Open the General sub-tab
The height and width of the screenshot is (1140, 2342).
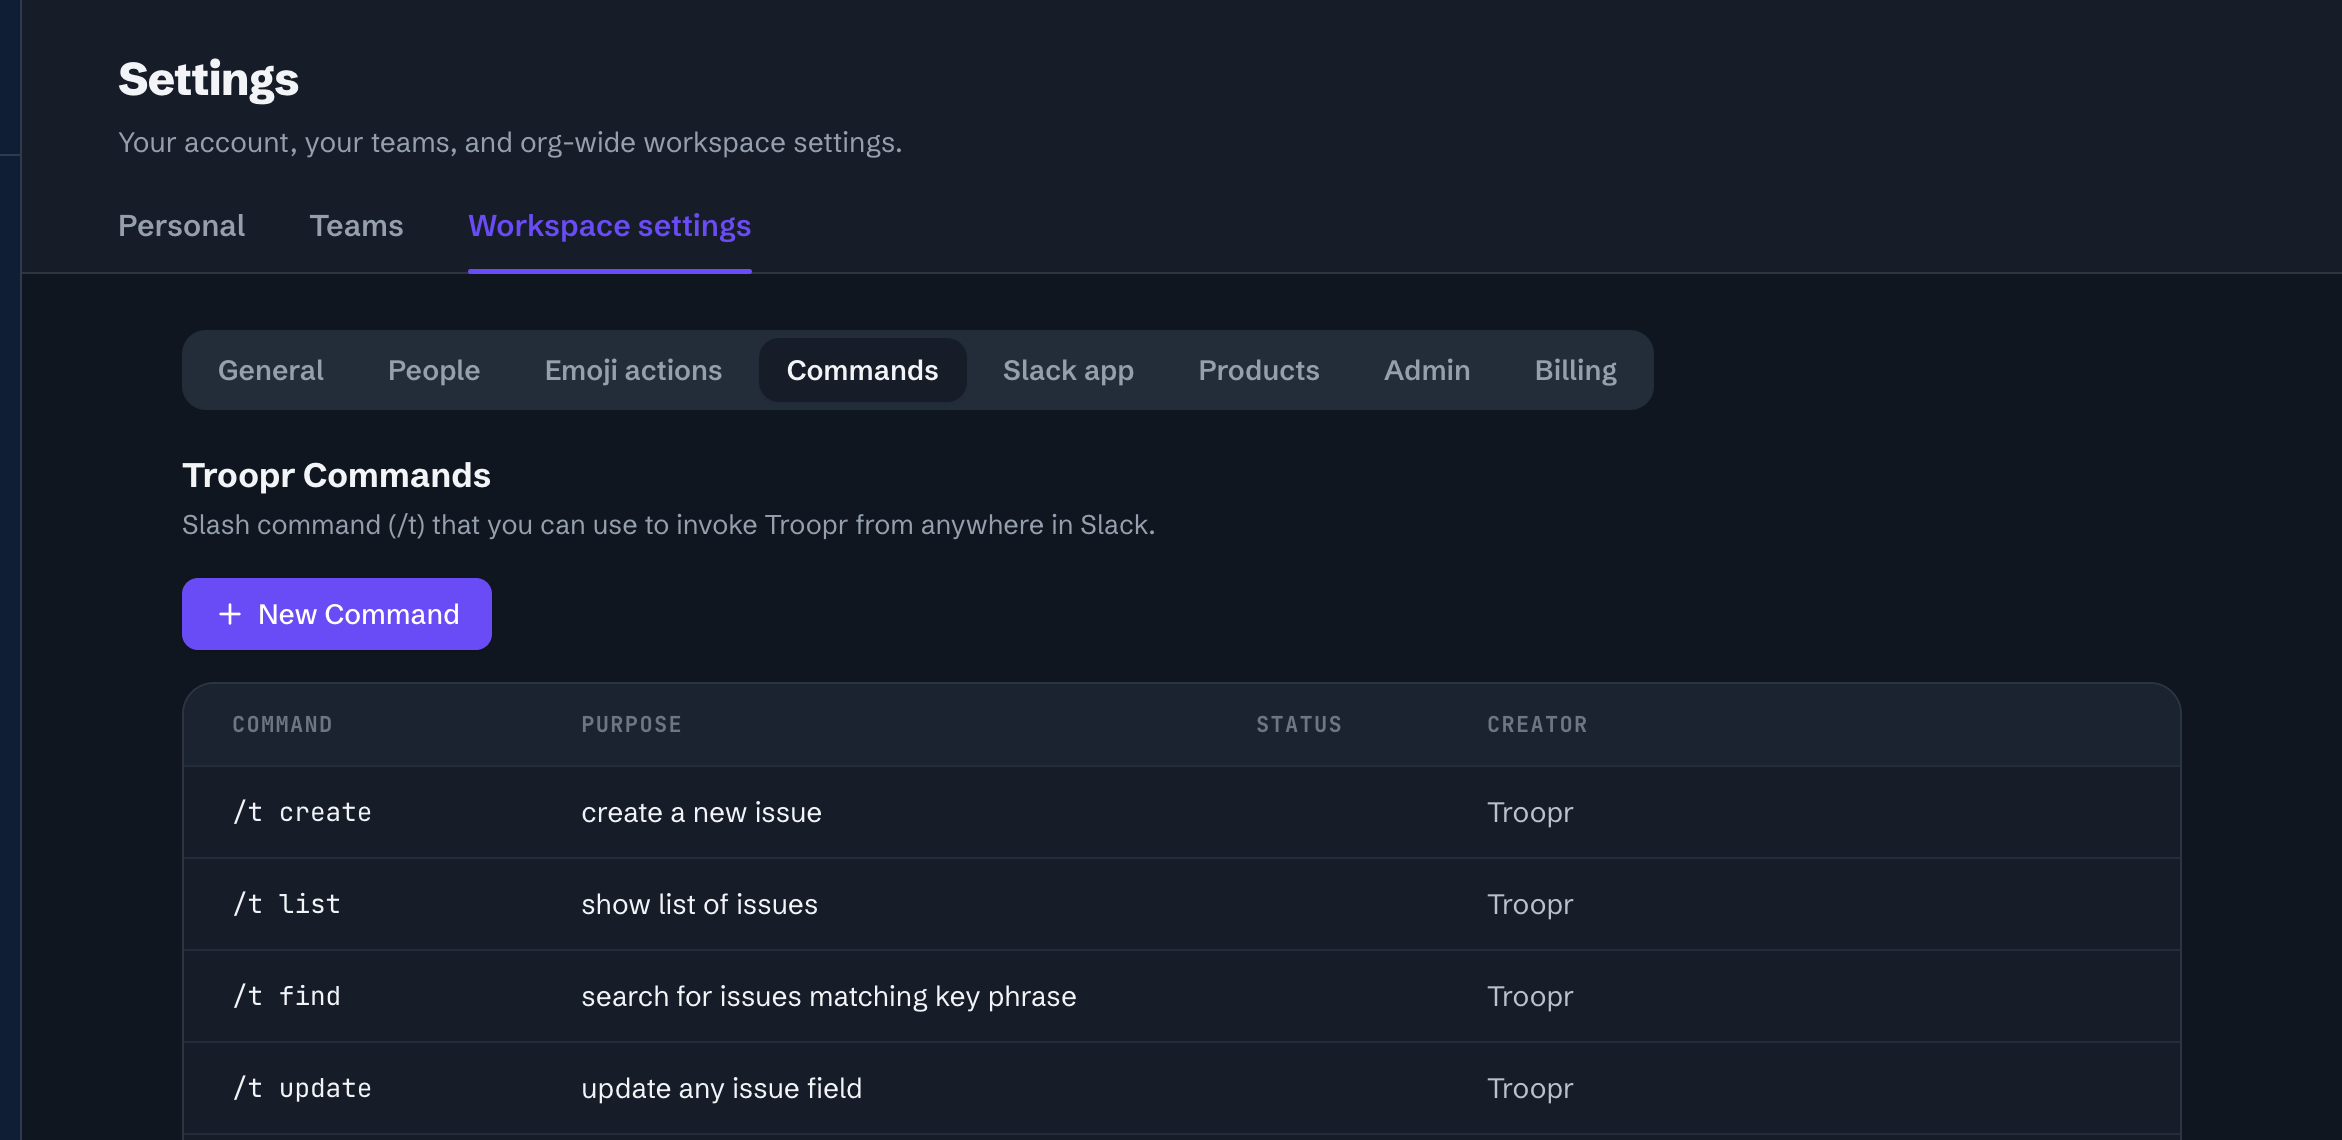271,370
